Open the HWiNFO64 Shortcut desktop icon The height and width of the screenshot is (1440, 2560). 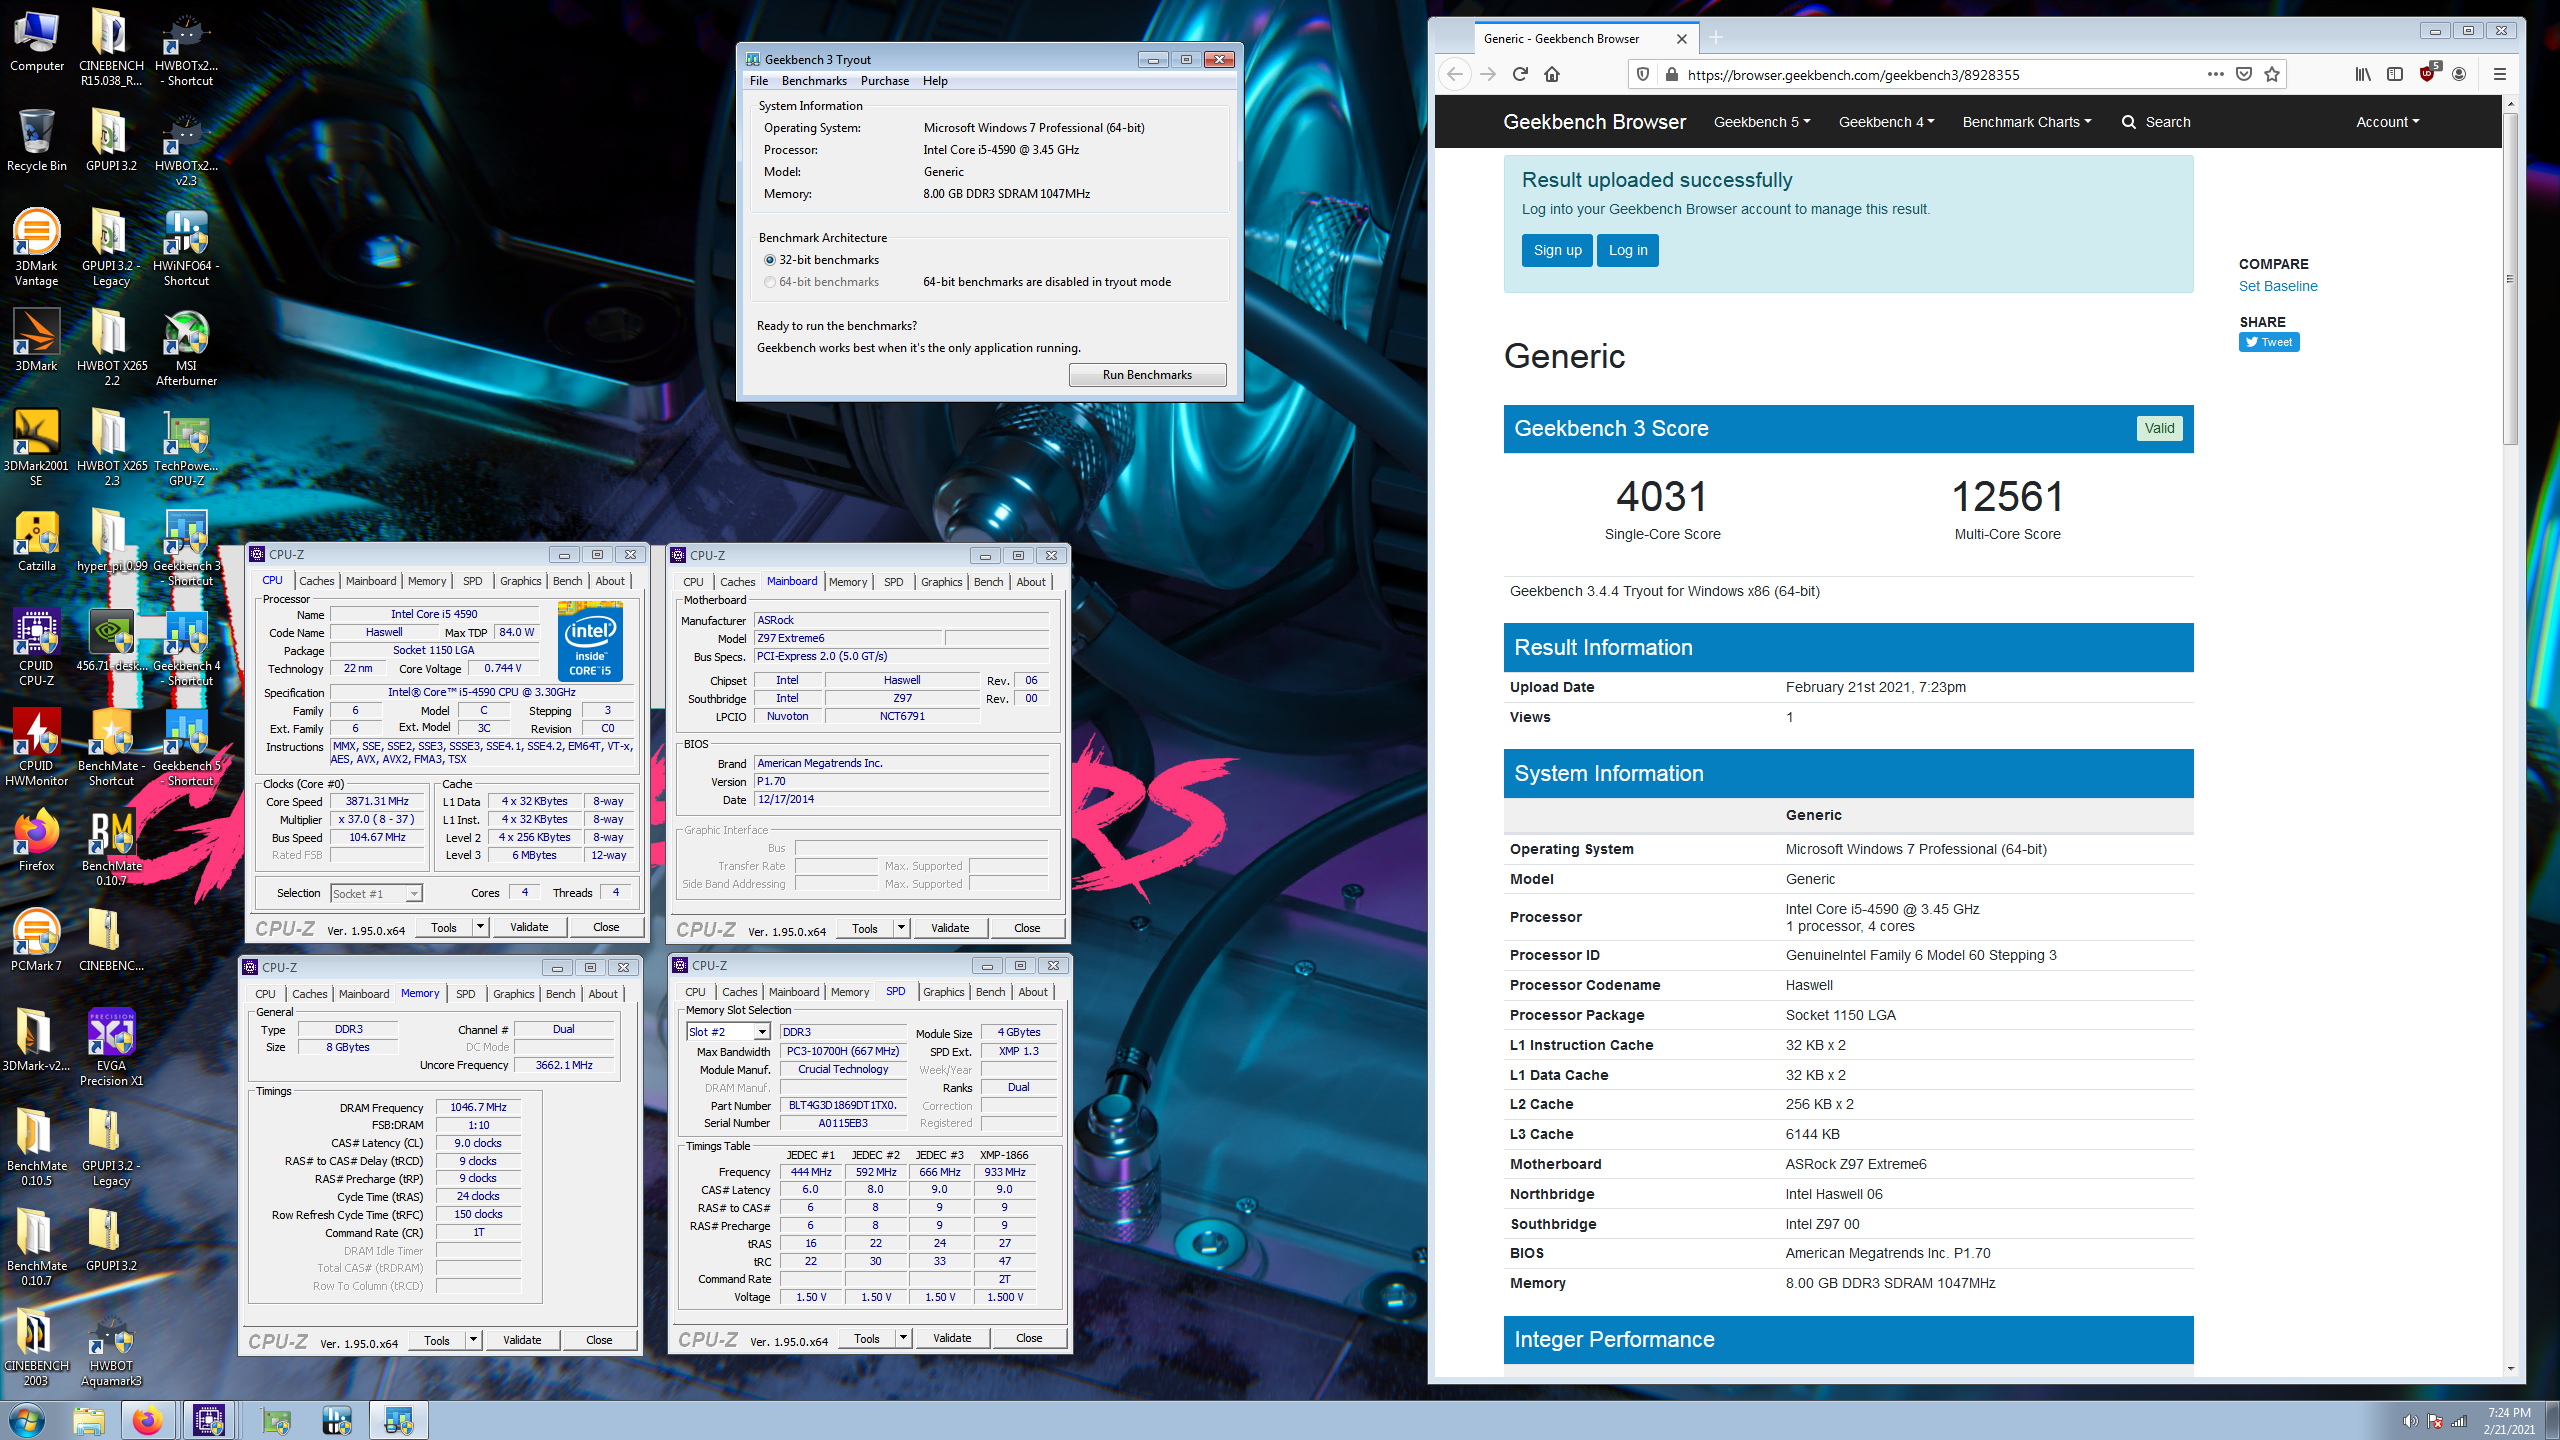tap(186, 247)
